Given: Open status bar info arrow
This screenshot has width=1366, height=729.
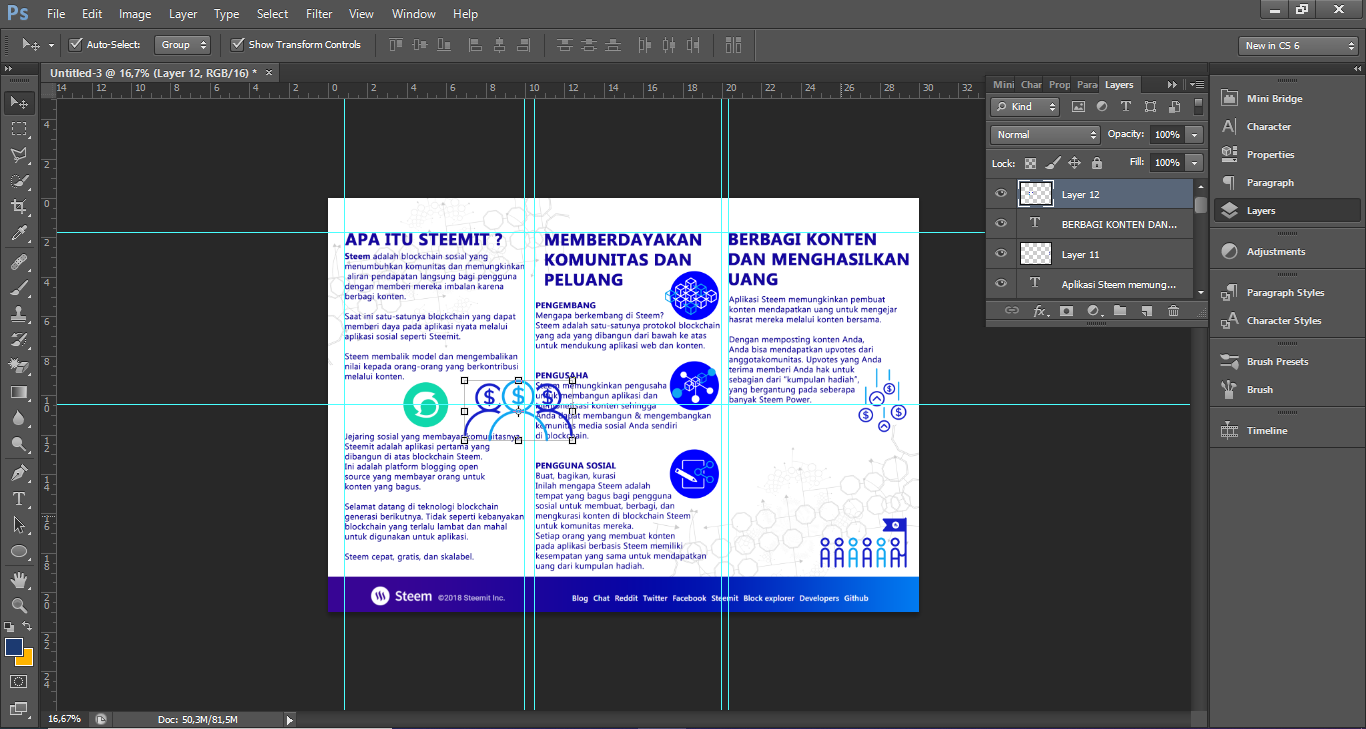Looking at the screenshot, I should pos(290,719).
